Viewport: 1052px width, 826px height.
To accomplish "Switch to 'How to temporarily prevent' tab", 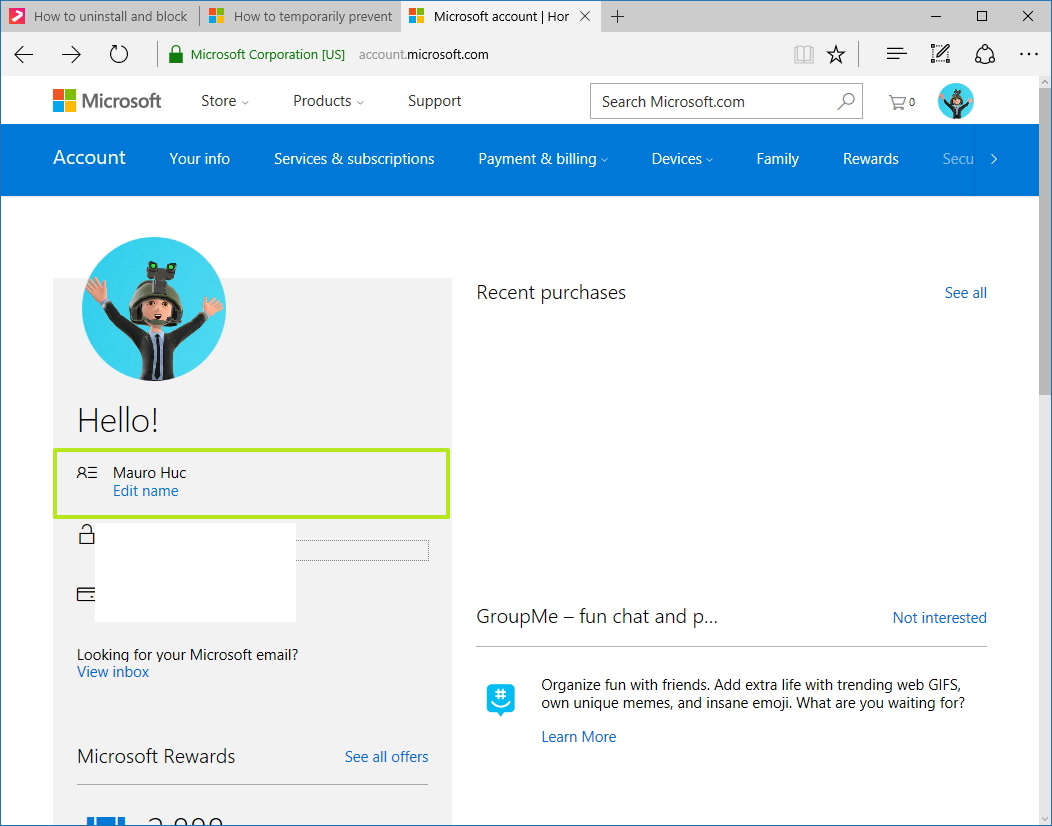I will pyautogui.click(x=301, y=17).
